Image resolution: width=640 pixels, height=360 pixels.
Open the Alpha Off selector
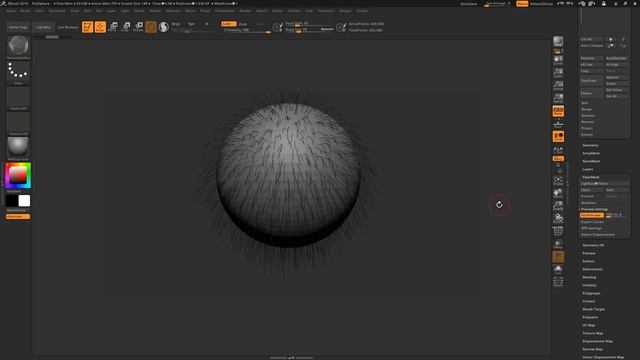18,98
